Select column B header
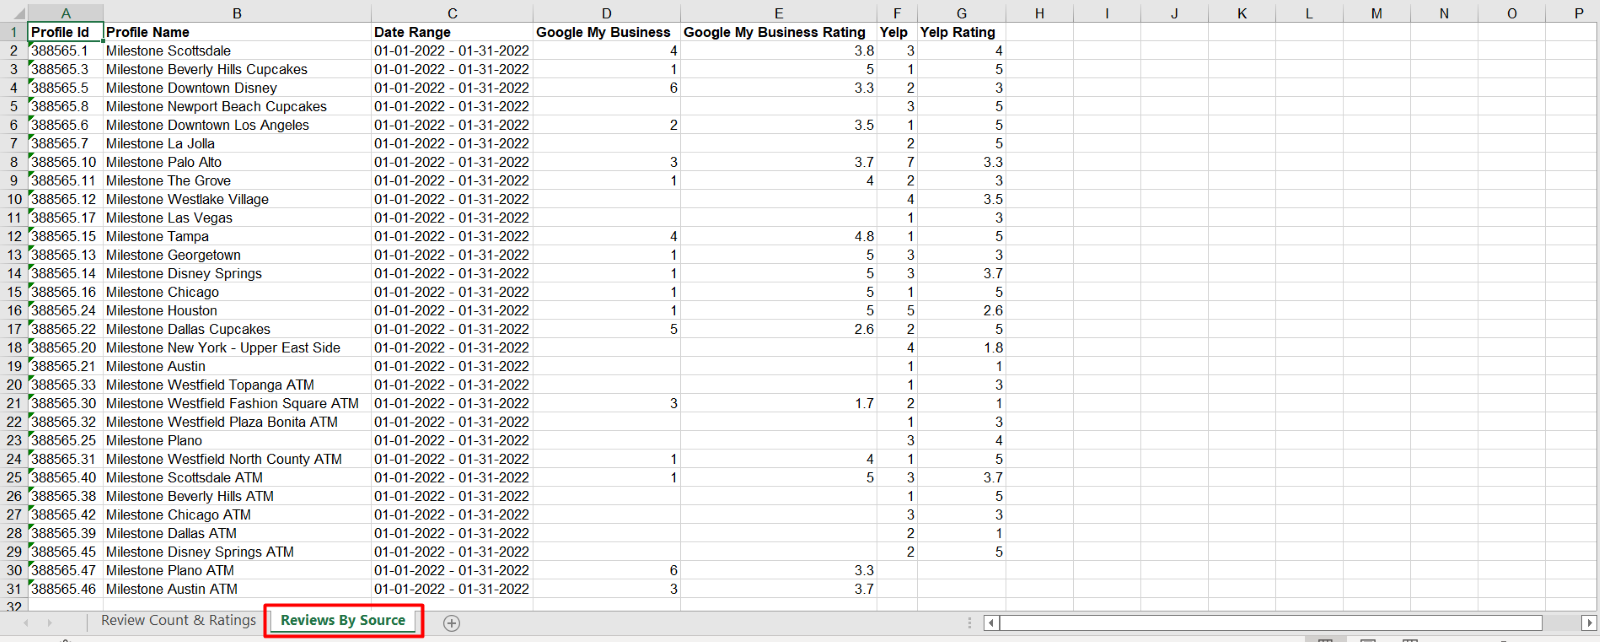 tap(237, 14)
